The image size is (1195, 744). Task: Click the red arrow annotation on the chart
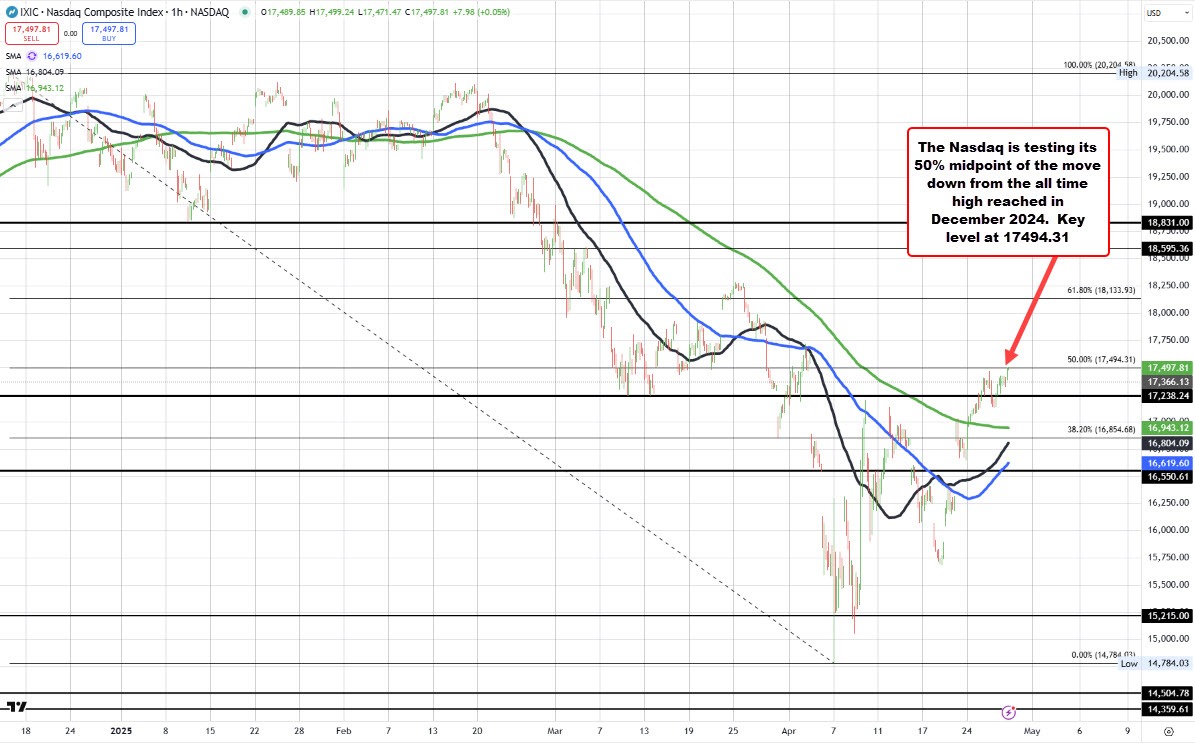click(x=1030, y=315)
